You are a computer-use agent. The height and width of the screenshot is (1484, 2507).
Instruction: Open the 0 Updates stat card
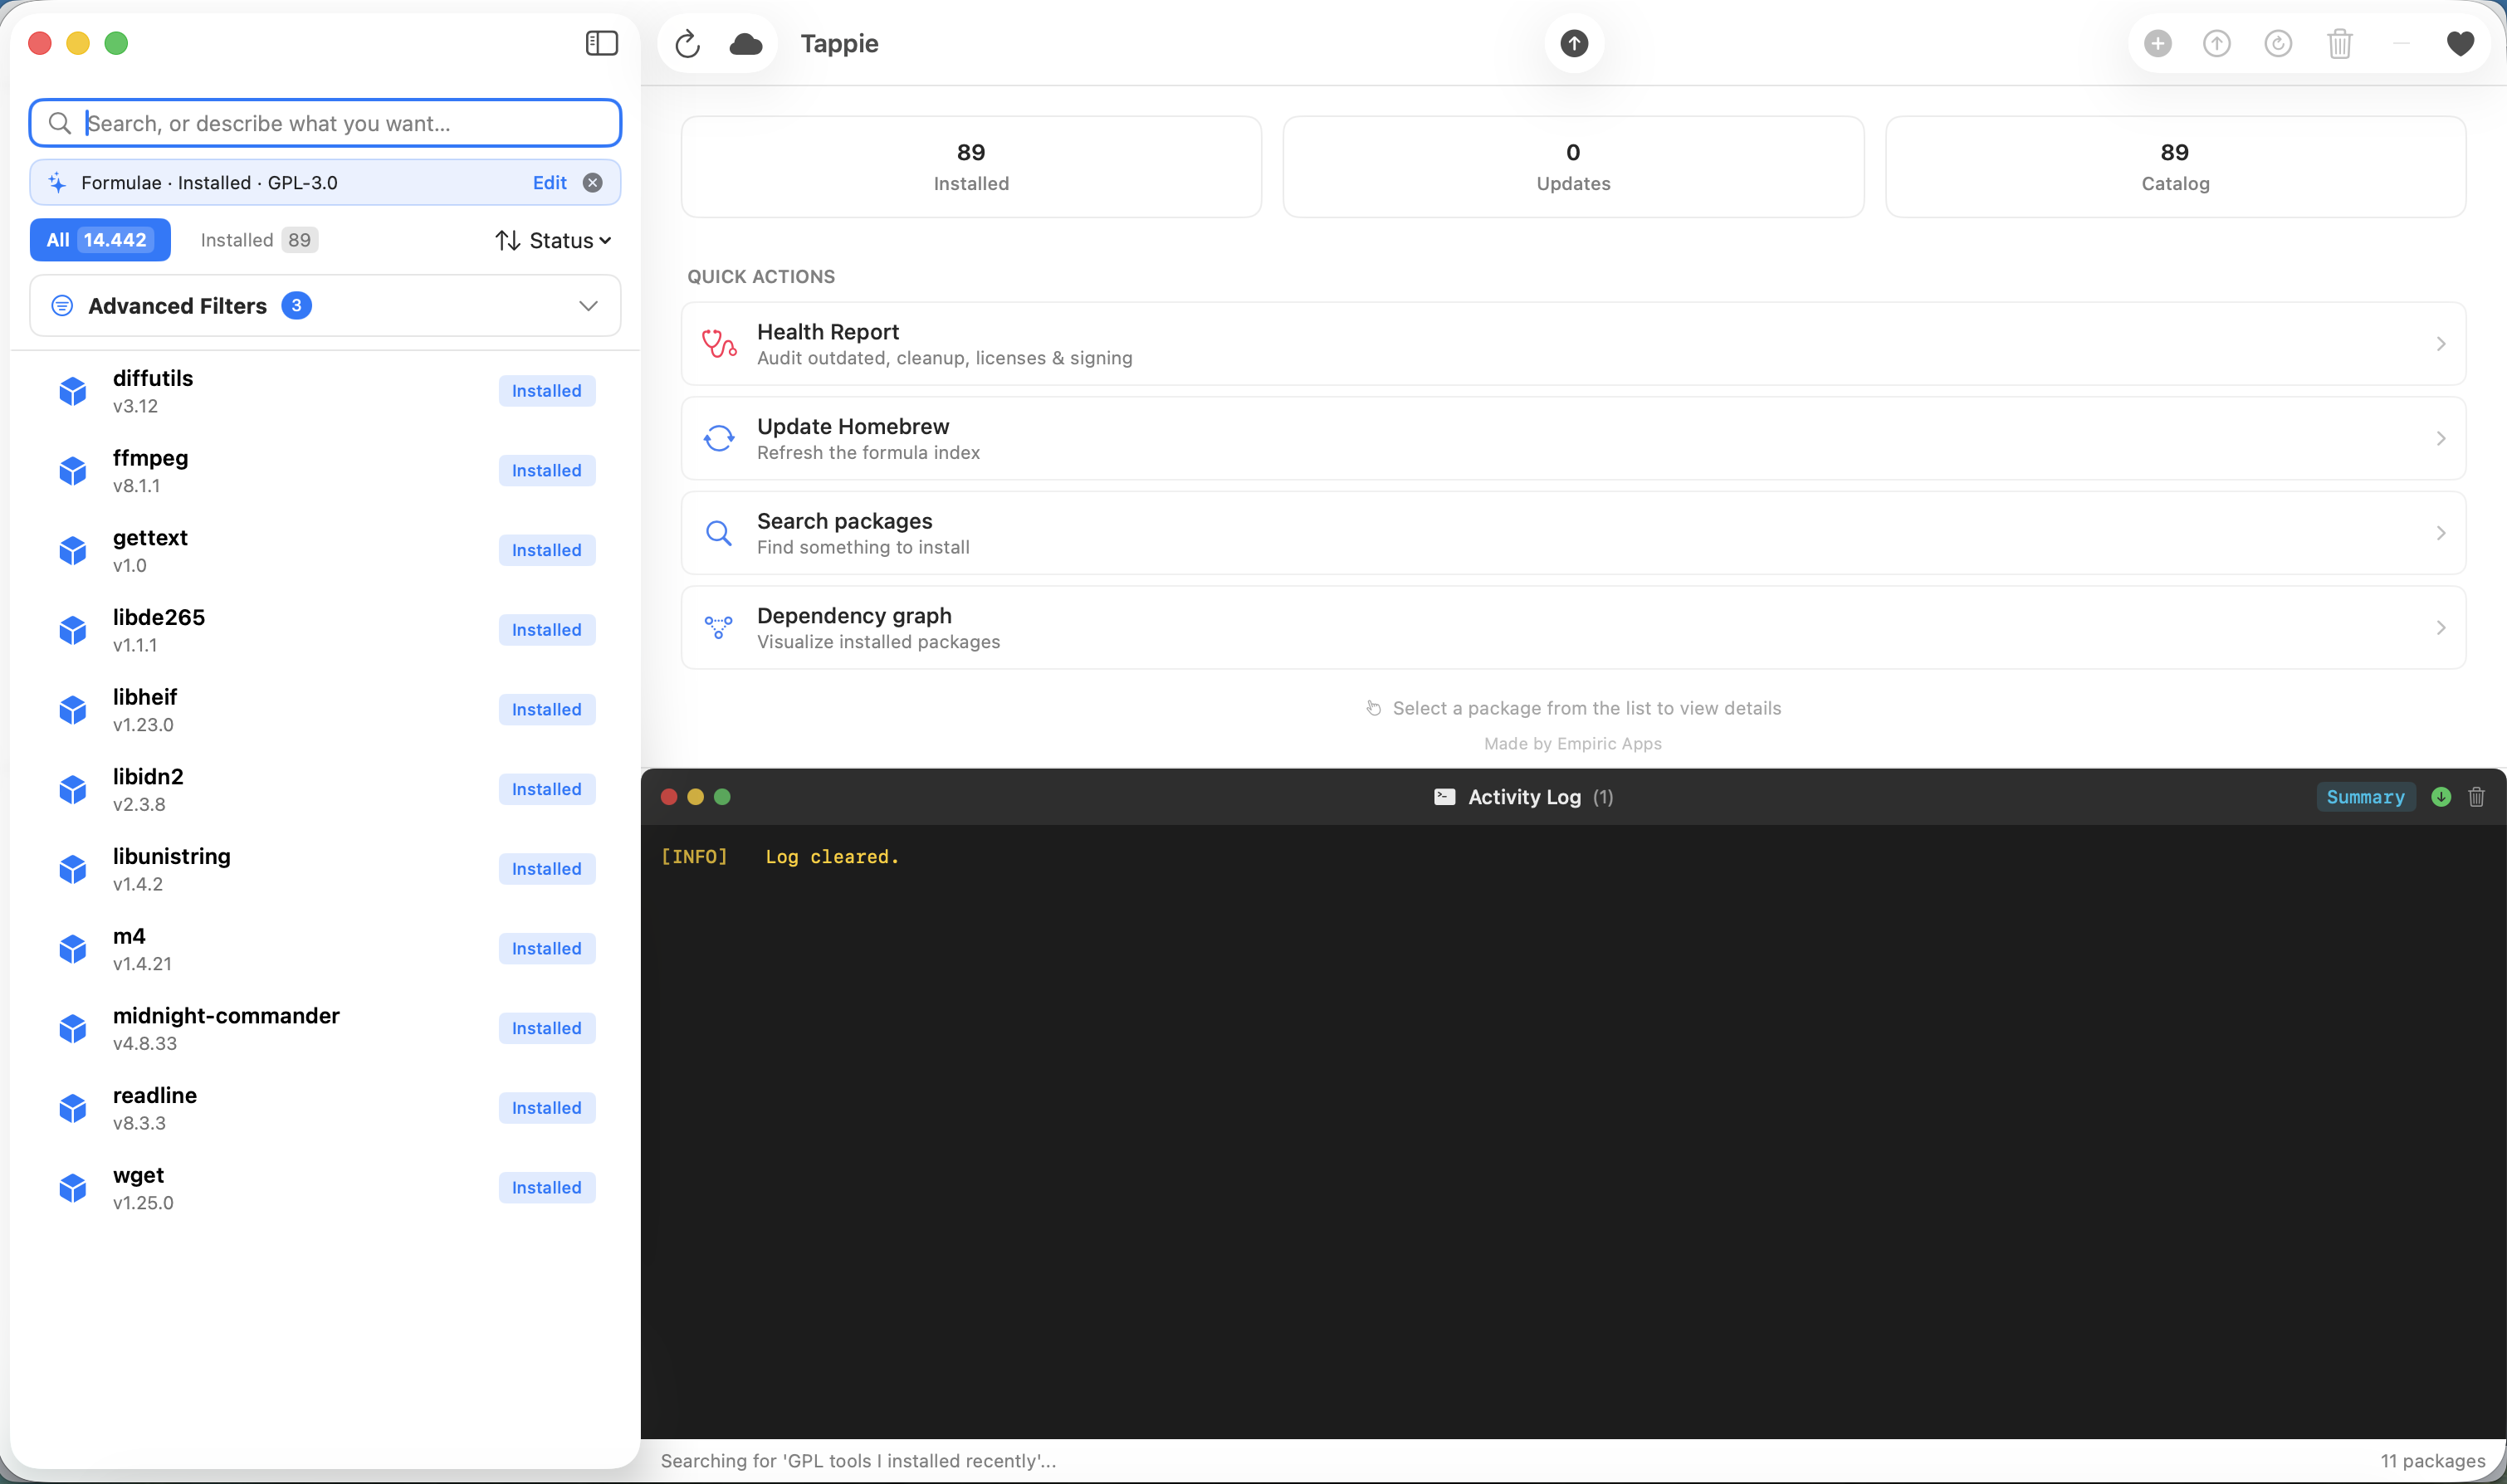click(1573, 167)
